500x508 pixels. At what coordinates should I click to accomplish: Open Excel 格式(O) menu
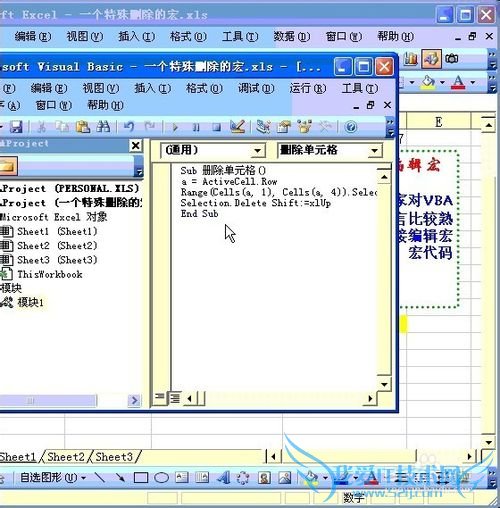click(x=188, y=36)
